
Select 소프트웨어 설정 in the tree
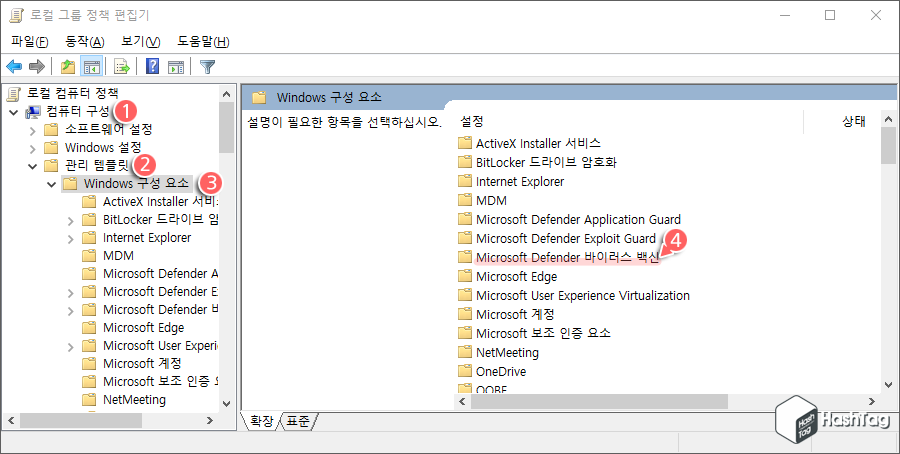point(108,129)
